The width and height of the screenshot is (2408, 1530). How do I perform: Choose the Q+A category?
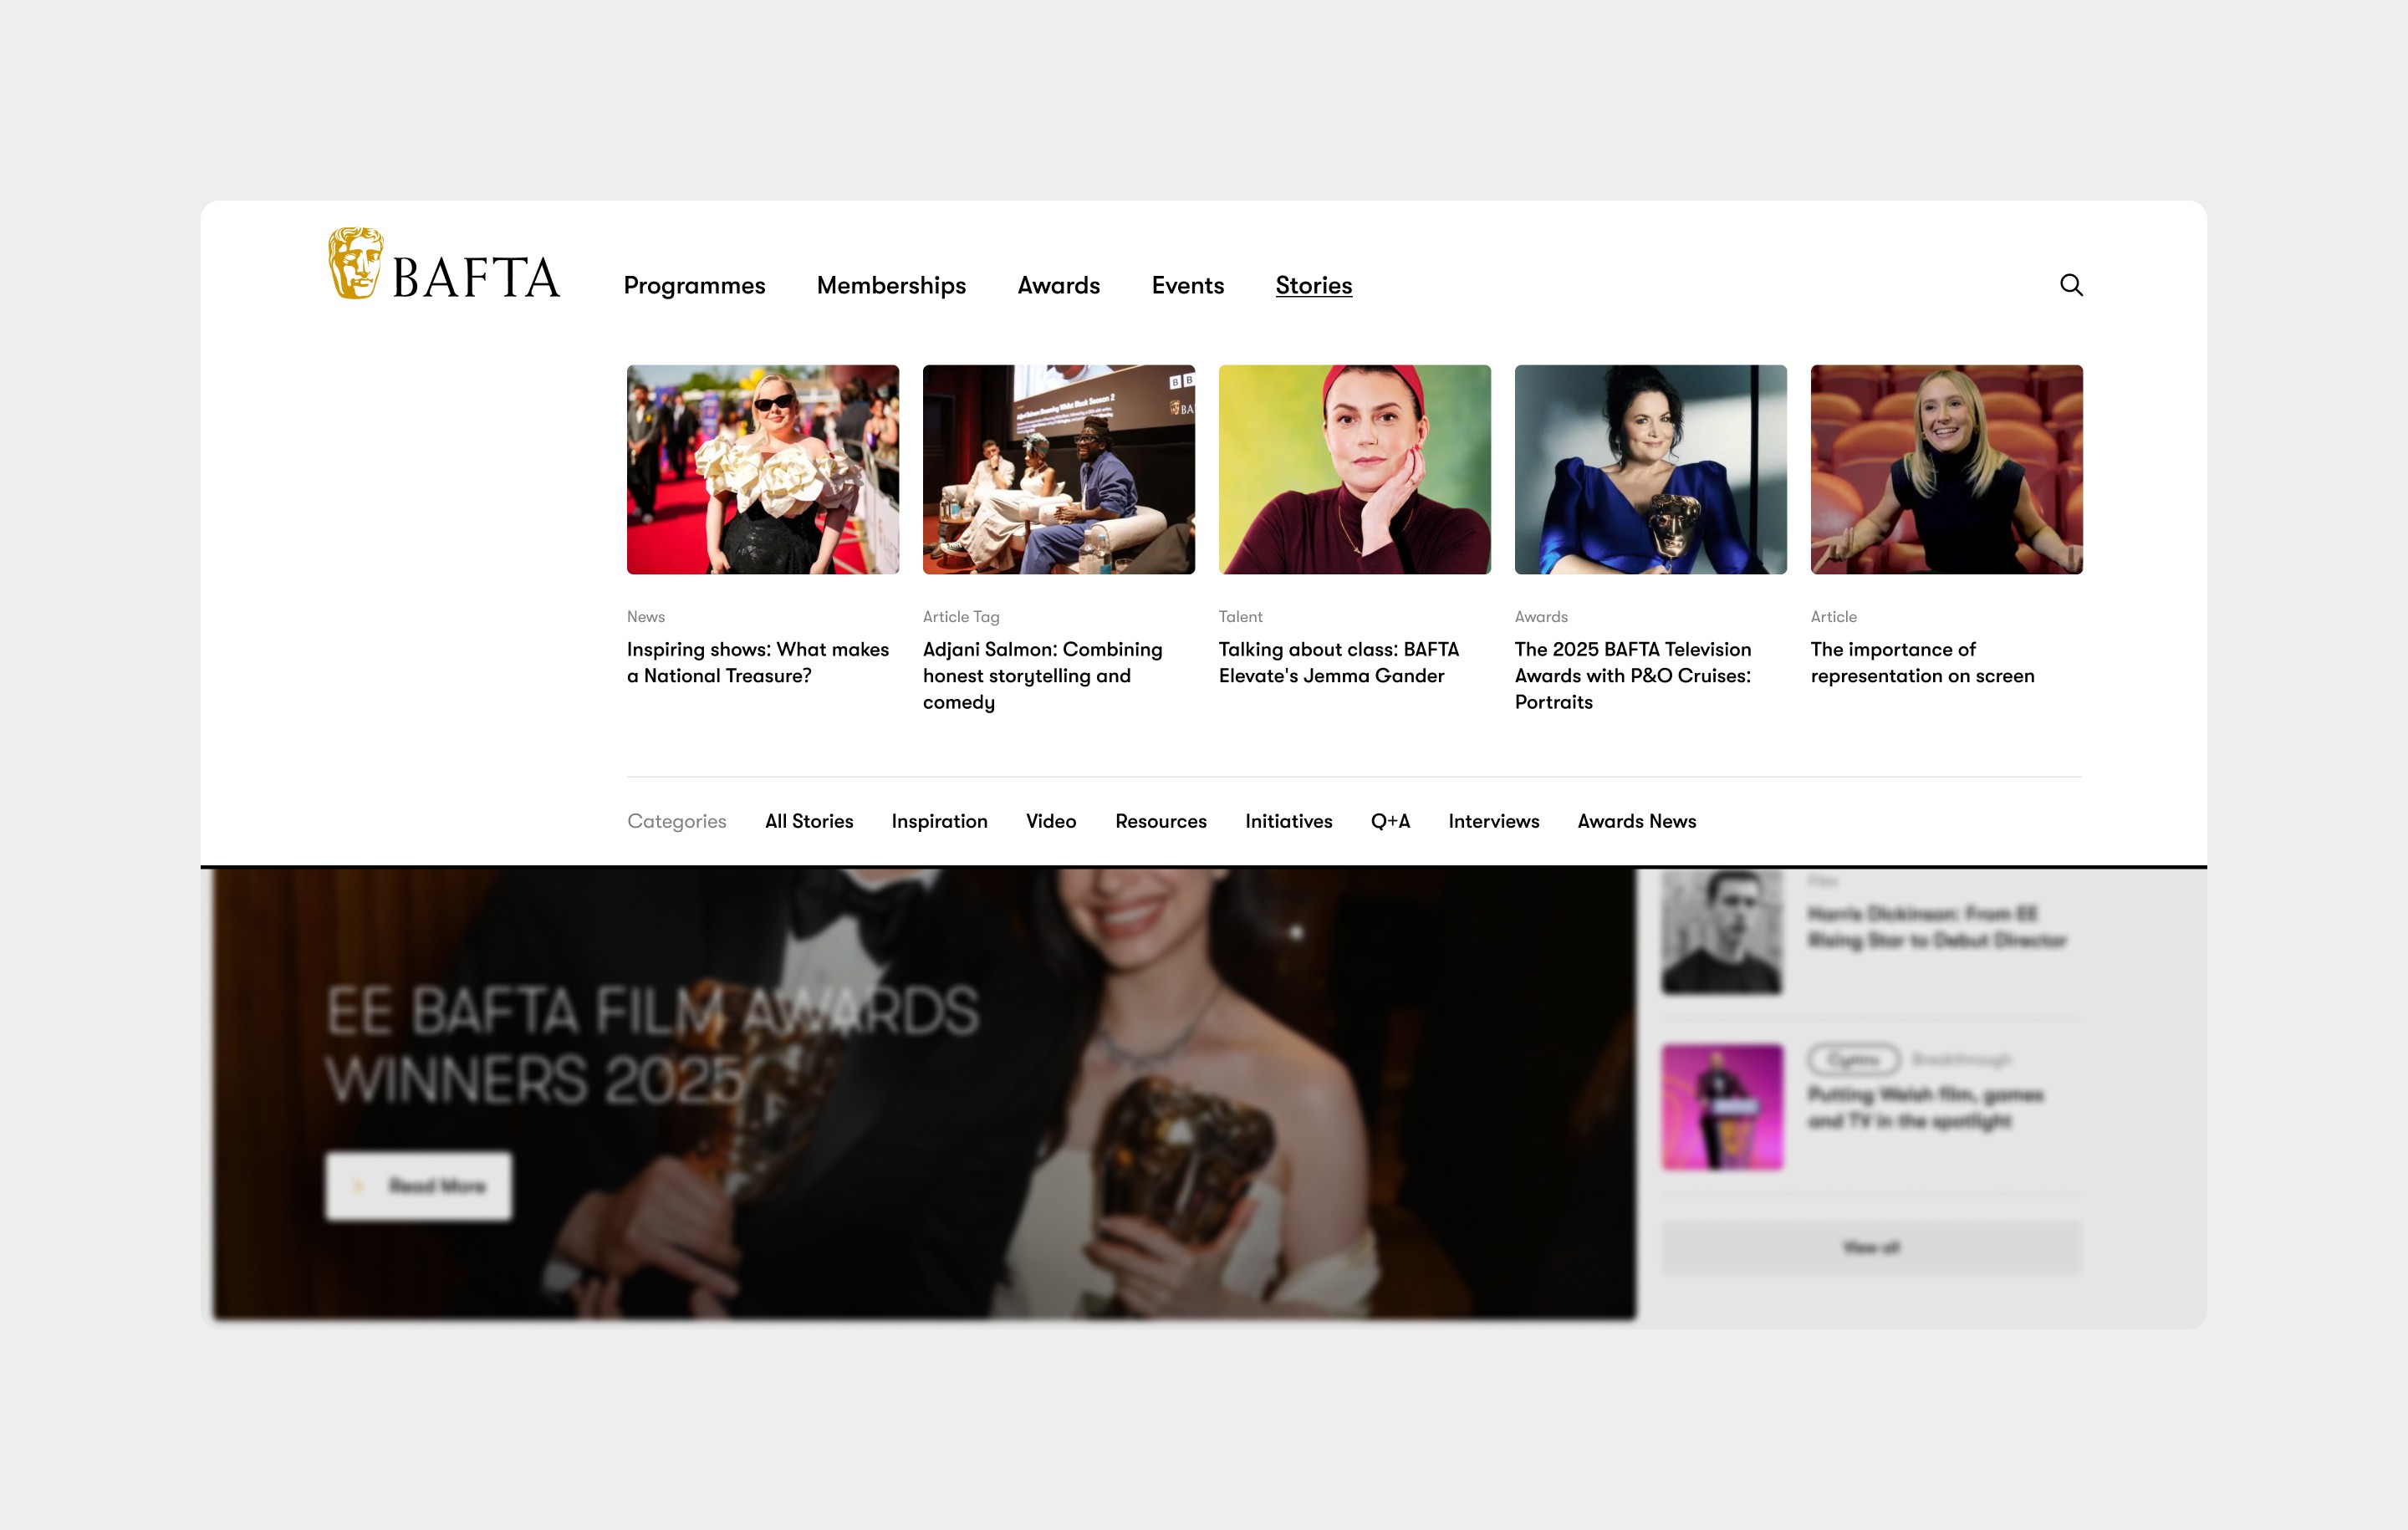1390,821
